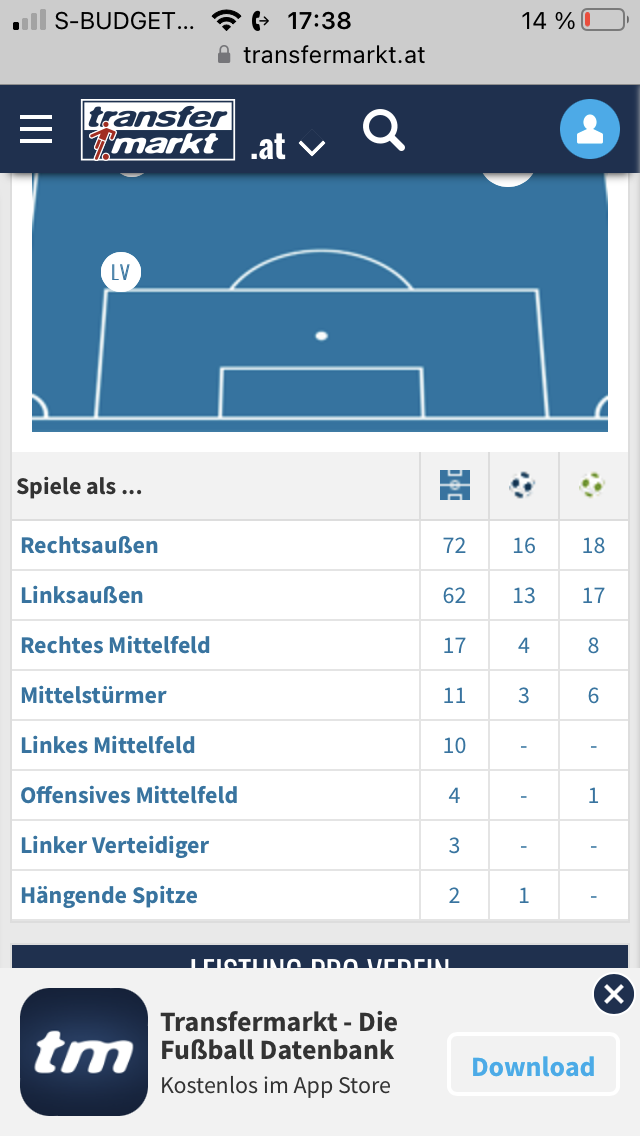This screenshot has height=1136, width=640.
Task: Close the app download banner
Action: (613, 994)
